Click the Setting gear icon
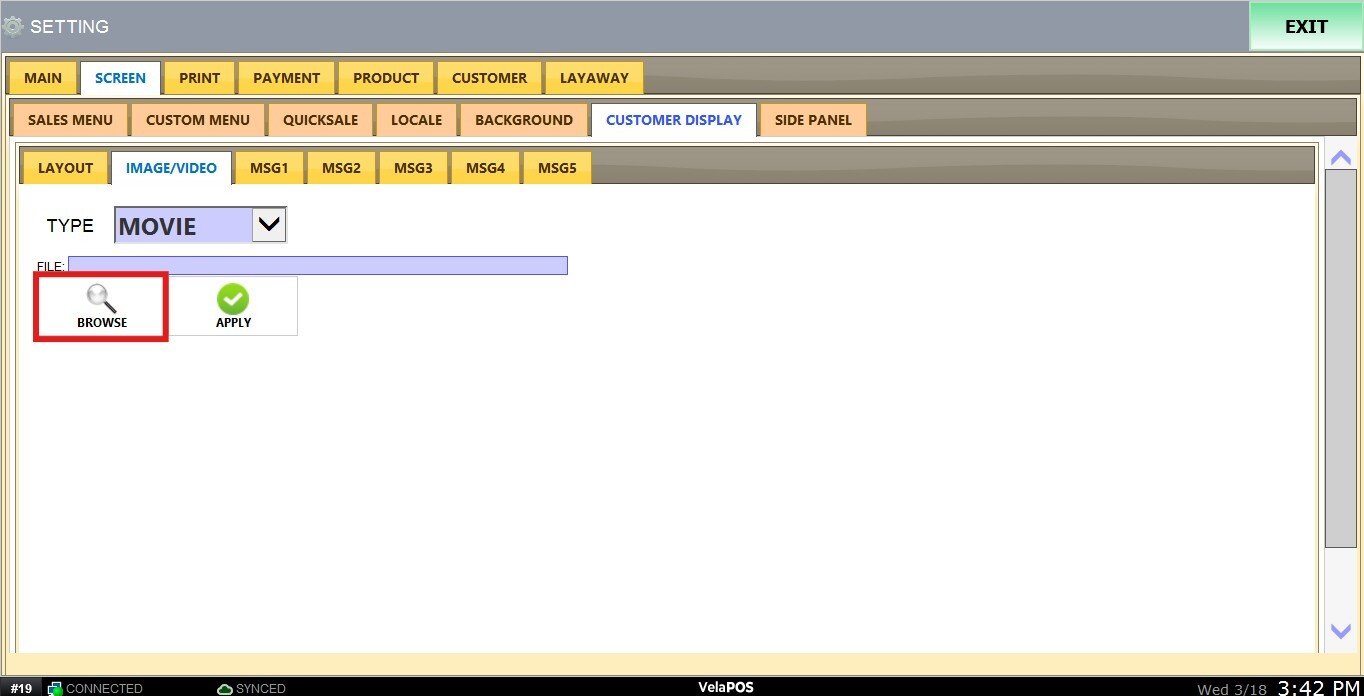 [x=13, y=27]
